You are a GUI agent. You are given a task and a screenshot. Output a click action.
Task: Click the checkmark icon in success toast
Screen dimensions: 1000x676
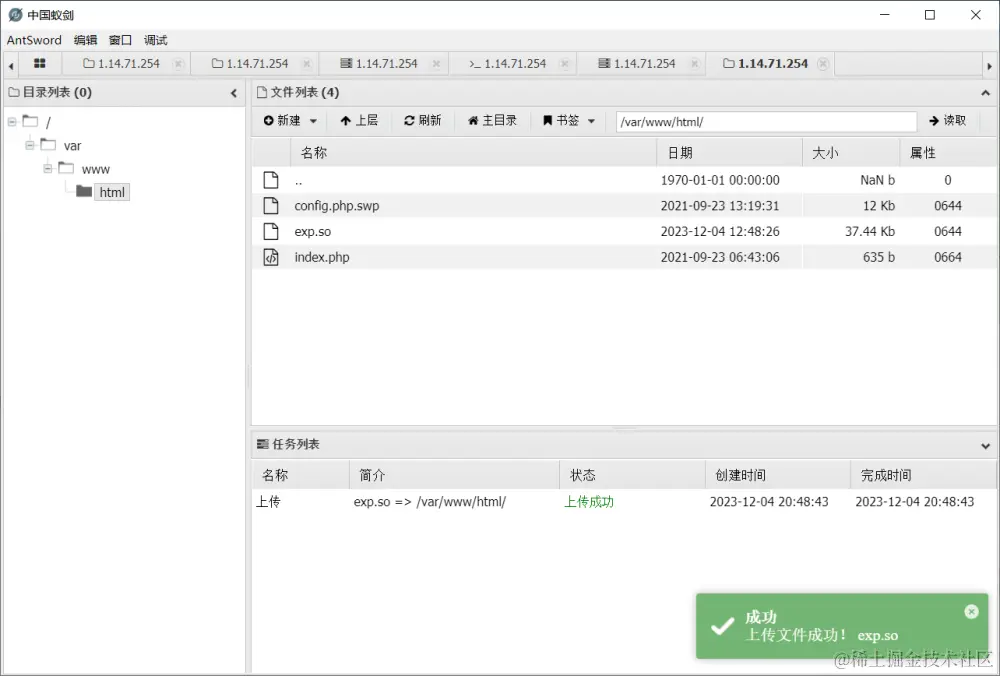pyautogui.click(x=723, y=626)
